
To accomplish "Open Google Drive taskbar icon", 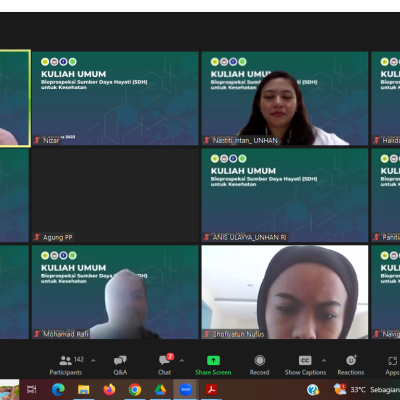I will (160, 389).
